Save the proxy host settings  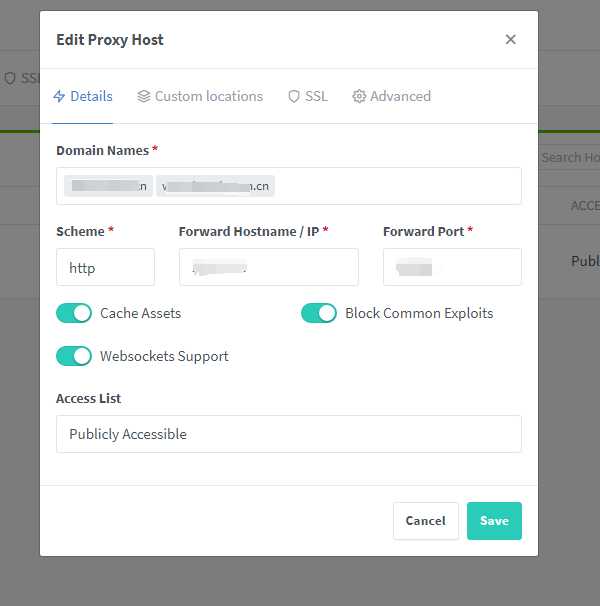494,521
